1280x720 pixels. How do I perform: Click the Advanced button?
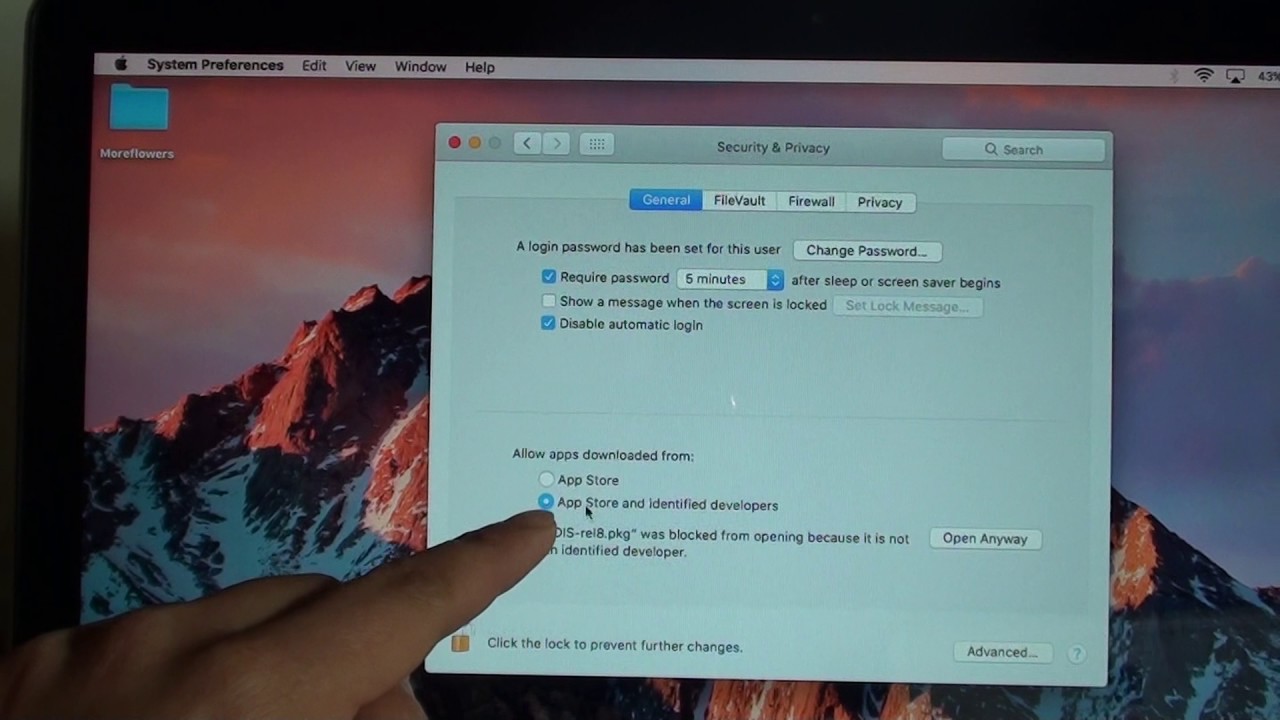(1002, 652)
